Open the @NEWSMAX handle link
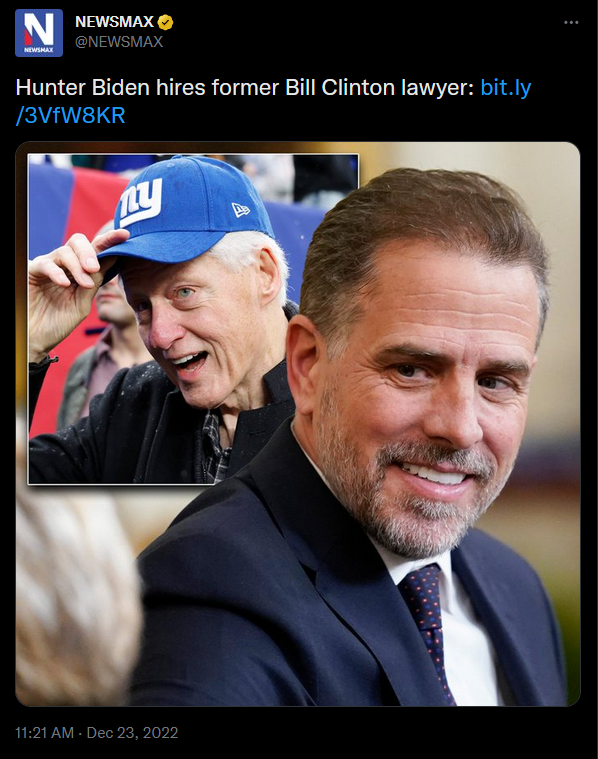598x759 pixels. [x=119, y=42]
